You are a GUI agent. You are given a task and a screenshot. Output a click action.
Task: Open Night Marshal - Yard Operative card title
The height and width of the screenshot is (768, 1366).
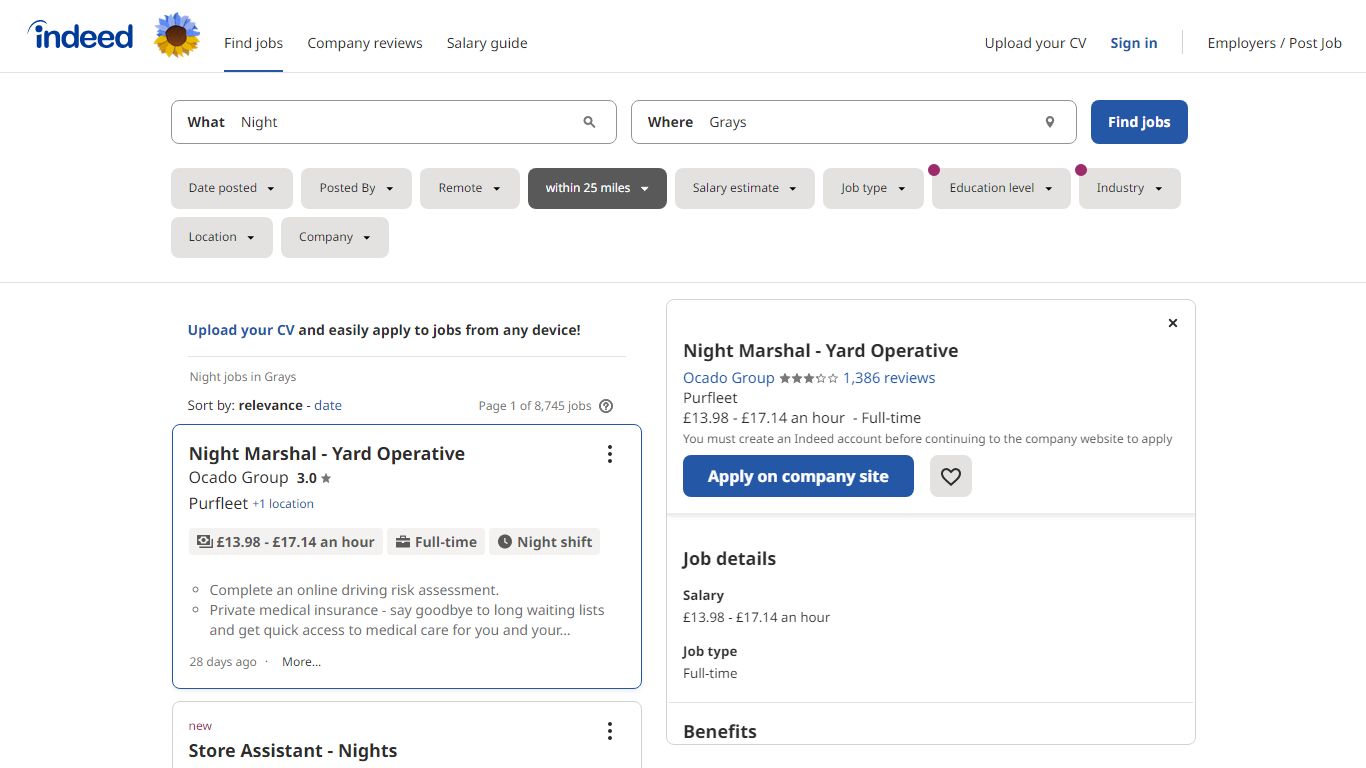pyautogui.click(x=327, y=453)
